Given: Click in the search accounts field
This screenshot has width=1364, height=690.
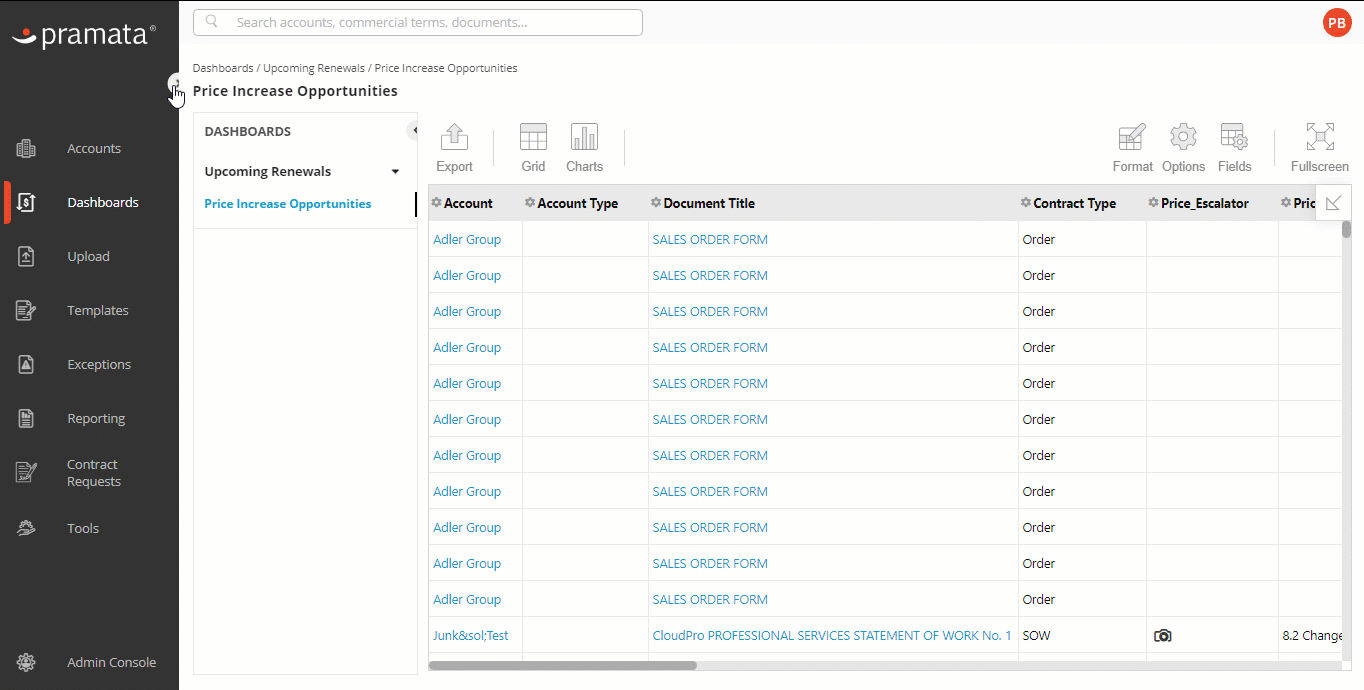Looking at the screenshot, I should coord(418,22).
